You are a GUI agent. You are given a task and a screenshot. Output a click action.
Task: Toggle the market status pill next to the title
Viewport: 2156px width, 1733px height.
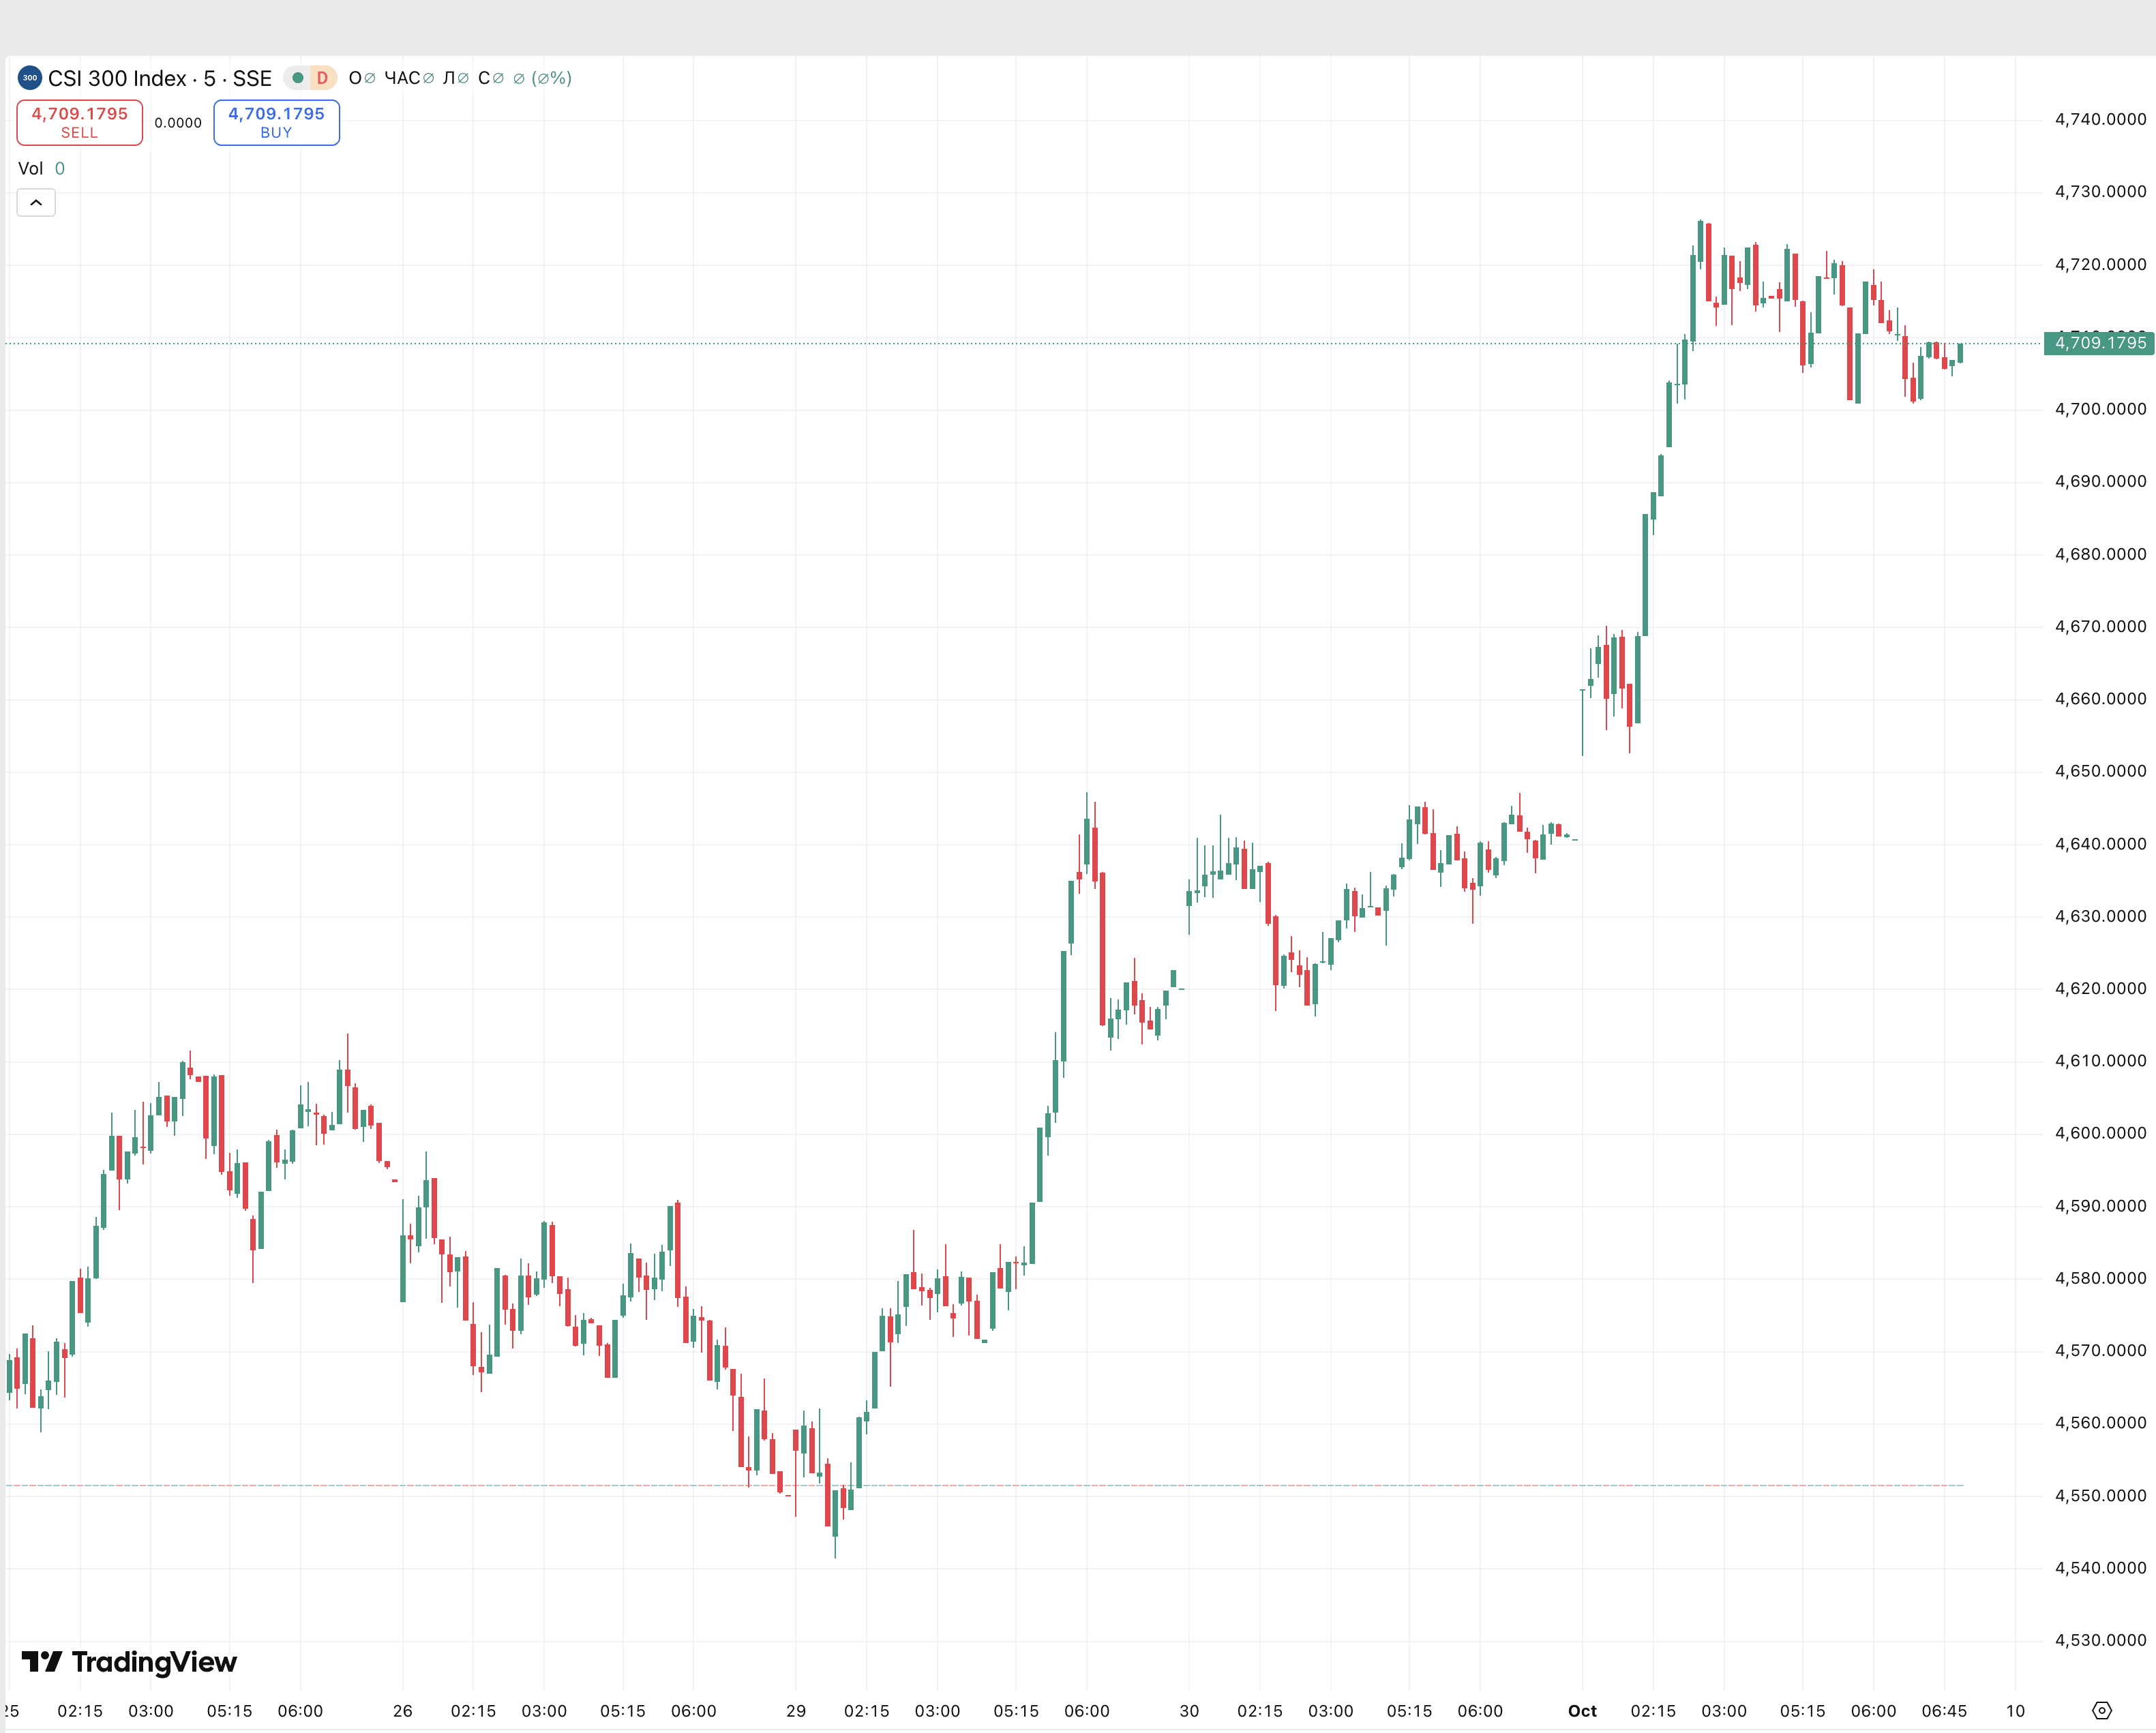pyautogui.click(x=310, y=77)
